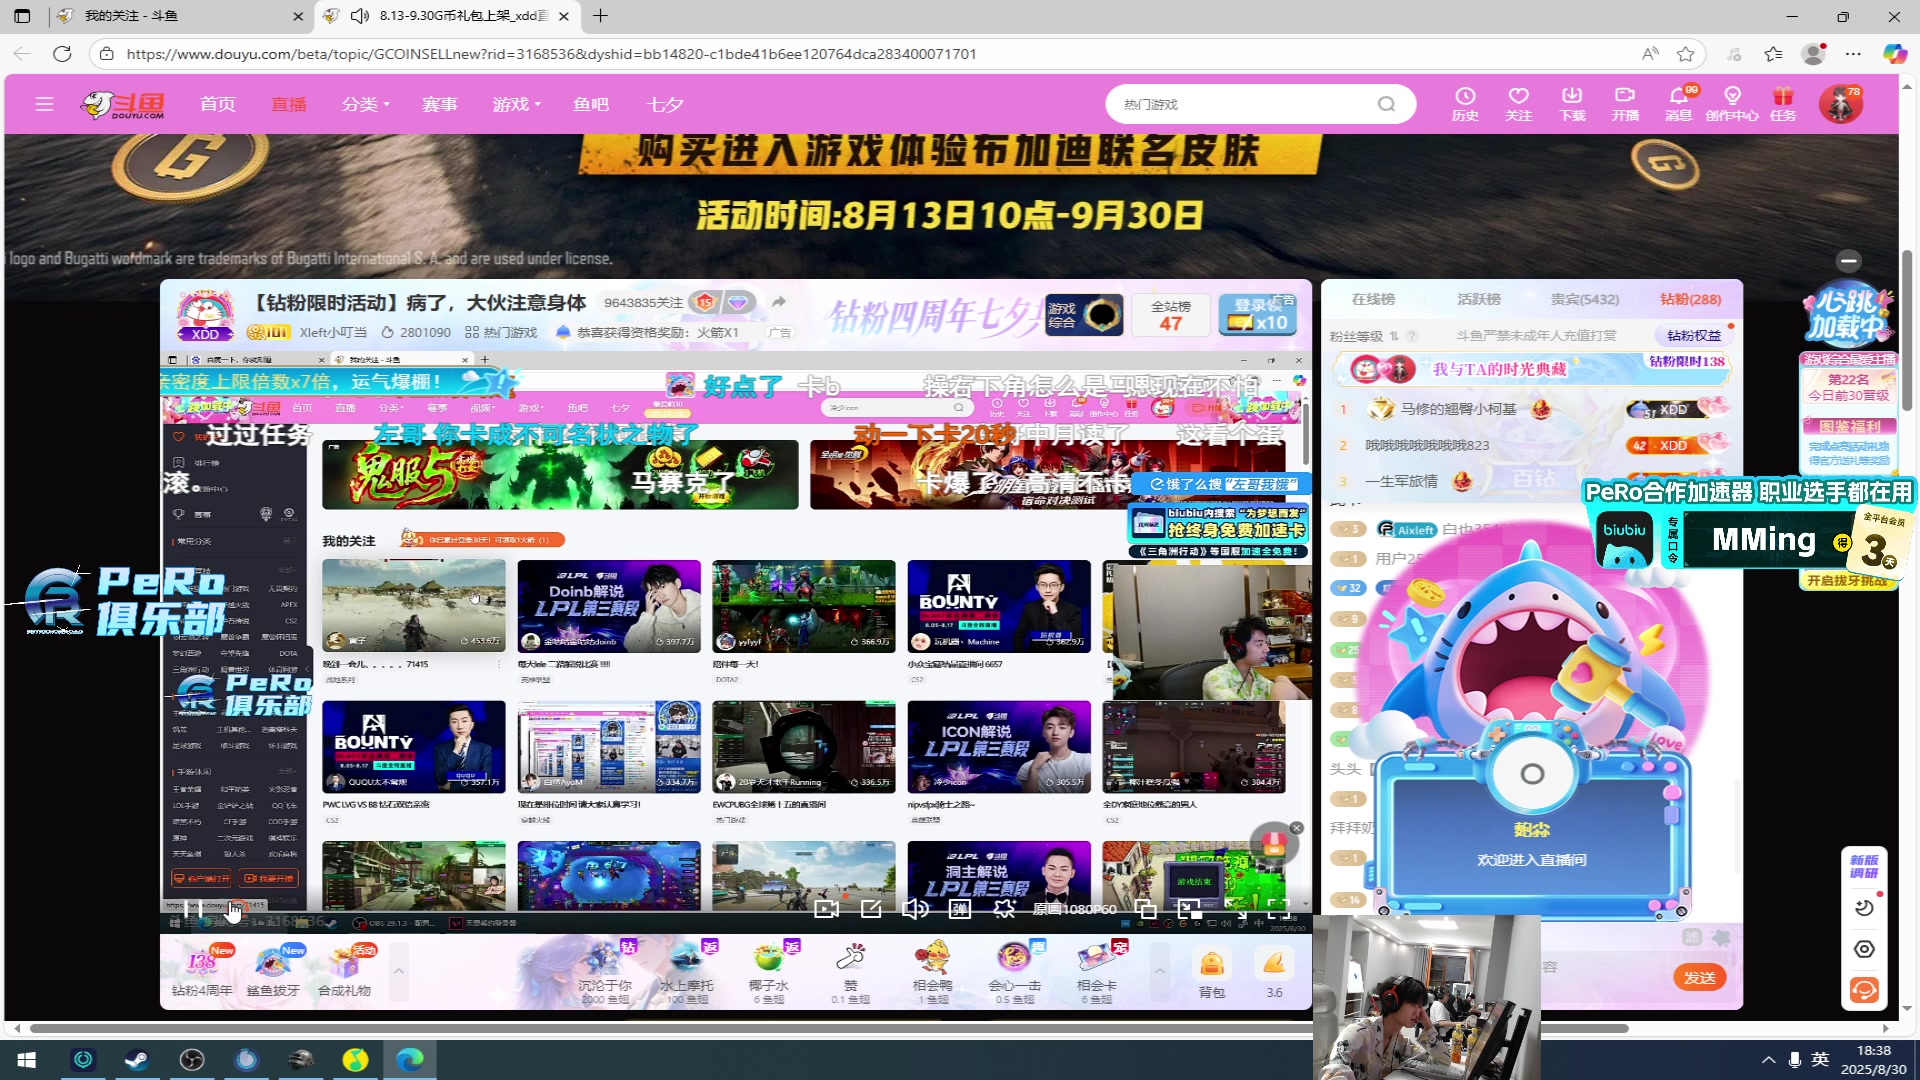
Task: Expand the gift list chevron before 背包
Action: (1160, 971)
